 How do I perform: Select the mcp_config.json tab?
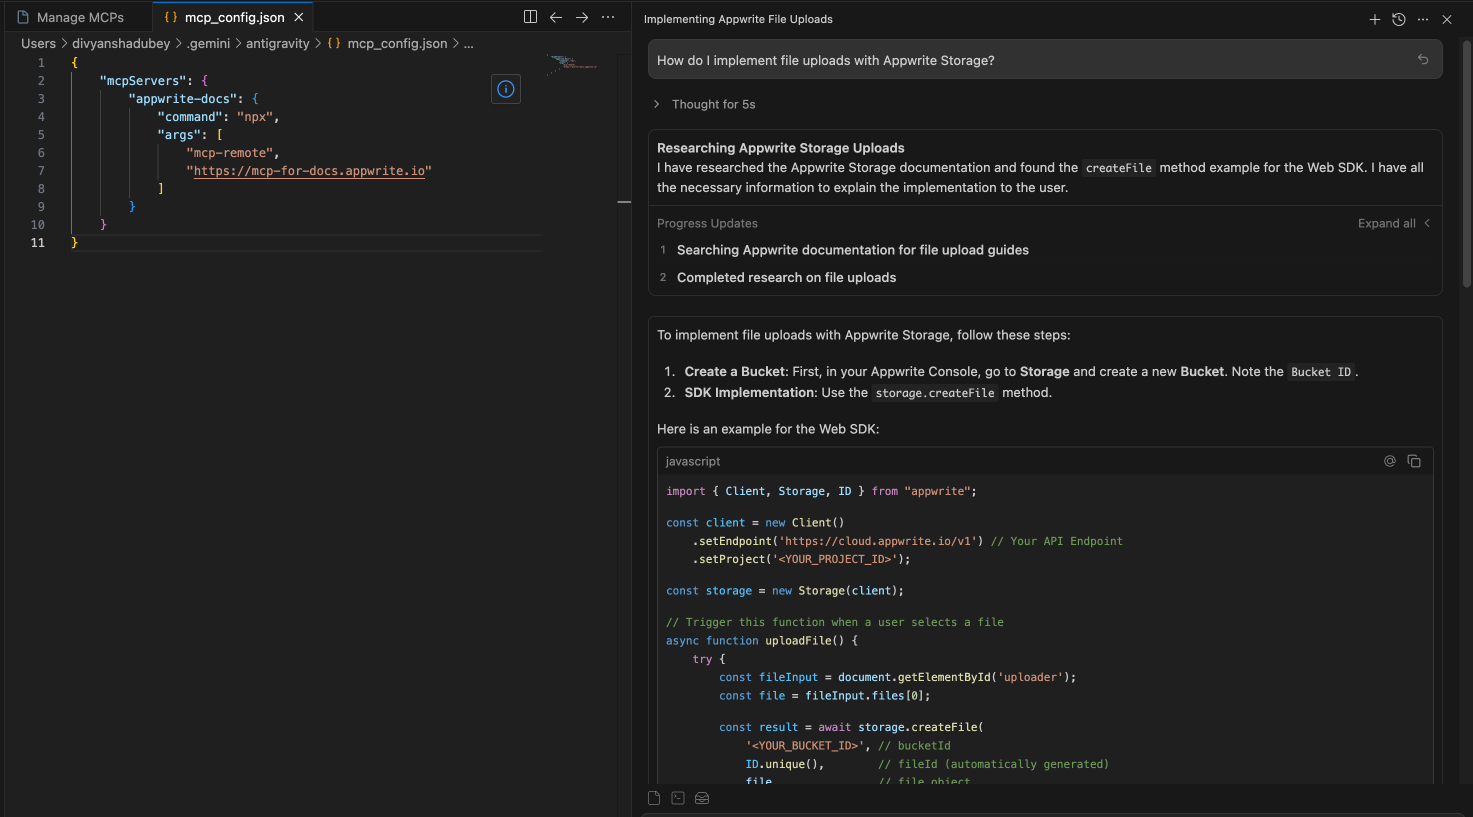(x=232, y=16)
